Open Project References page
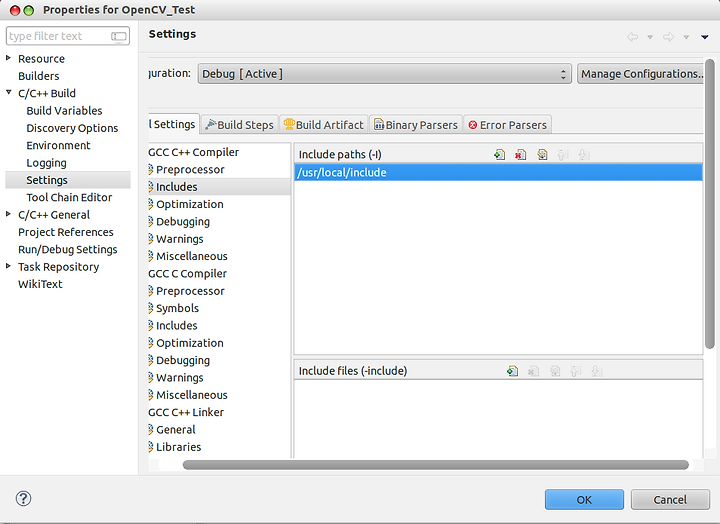Image resolution: width=720 pixels, height=524 pixels. point(66,232)
